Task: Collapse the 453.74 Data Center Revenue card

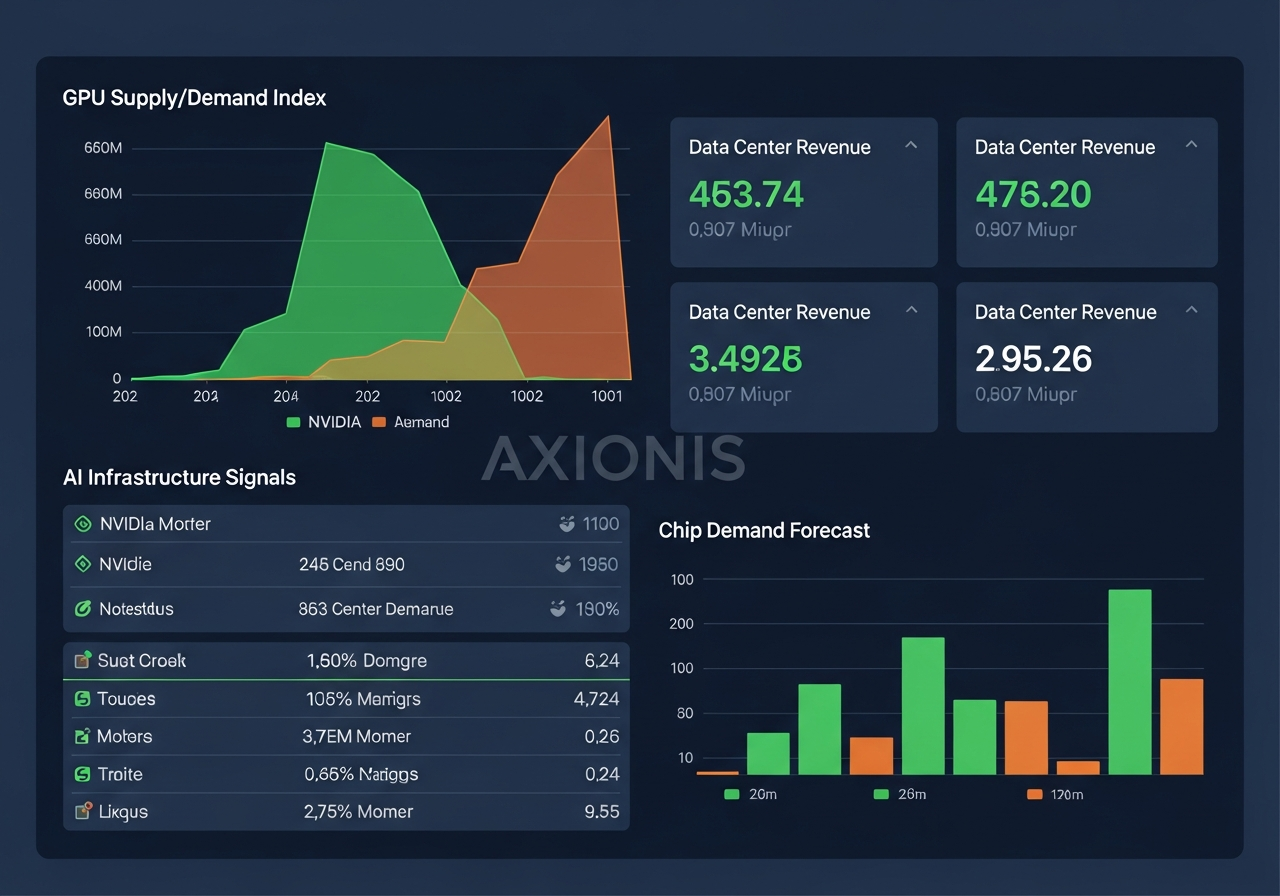Action: (911, 145)
